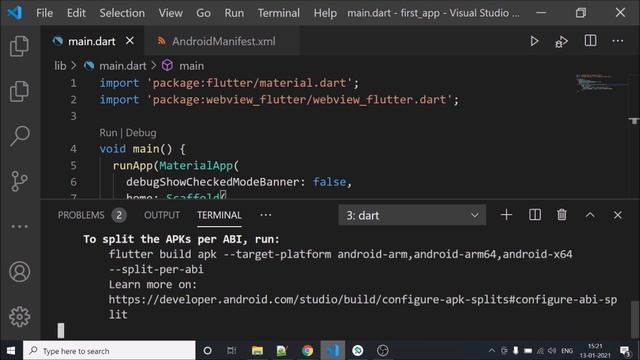
Task: Open the File menu
Action: 44,13
